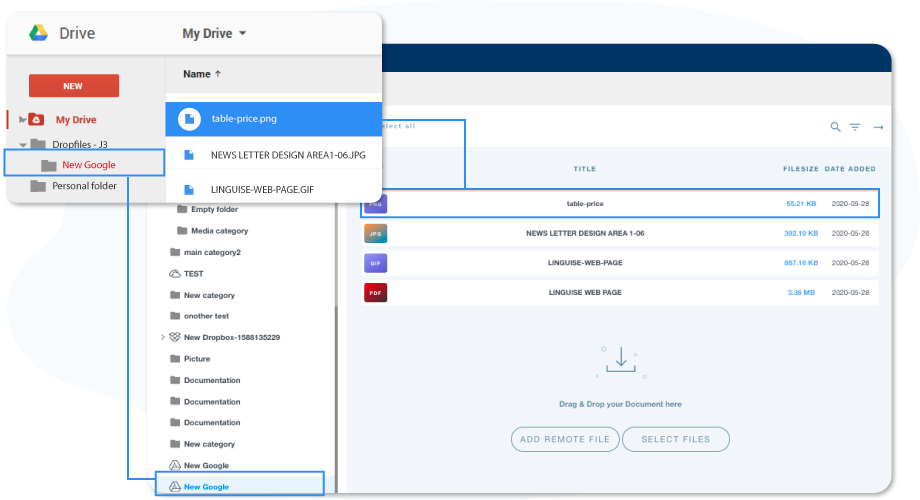Select main category2 in the tree

pyautogui.click(x=212, y=252)
